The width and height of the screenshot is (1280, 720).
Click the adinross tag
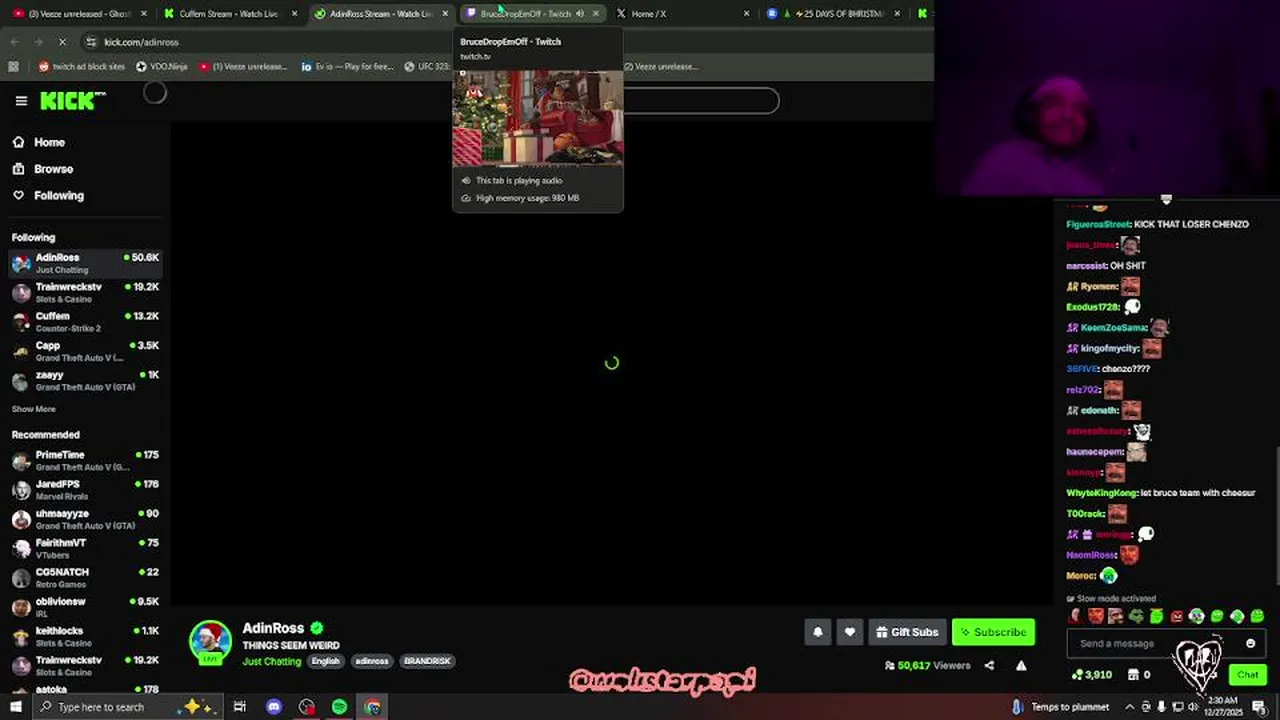(372, 661)
